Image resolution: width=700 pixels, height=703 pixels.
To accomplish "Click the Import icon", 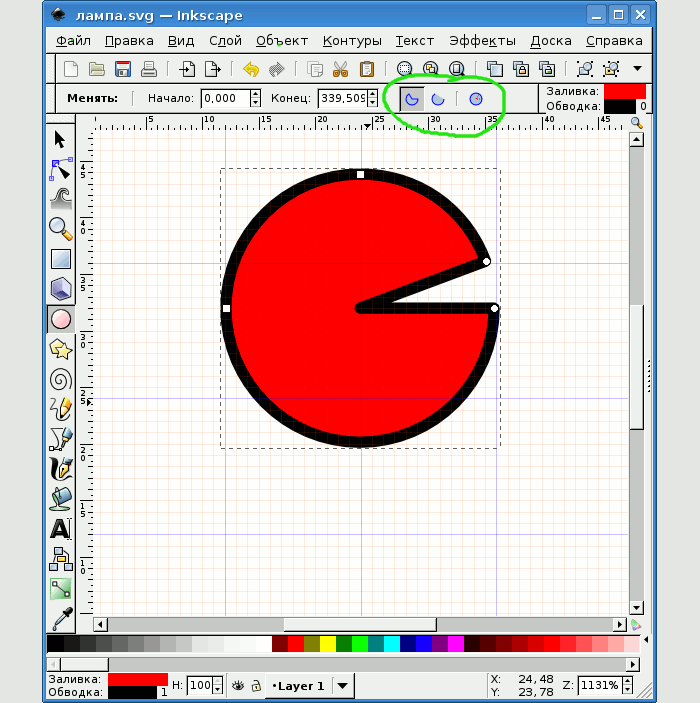I will [187, 69].
